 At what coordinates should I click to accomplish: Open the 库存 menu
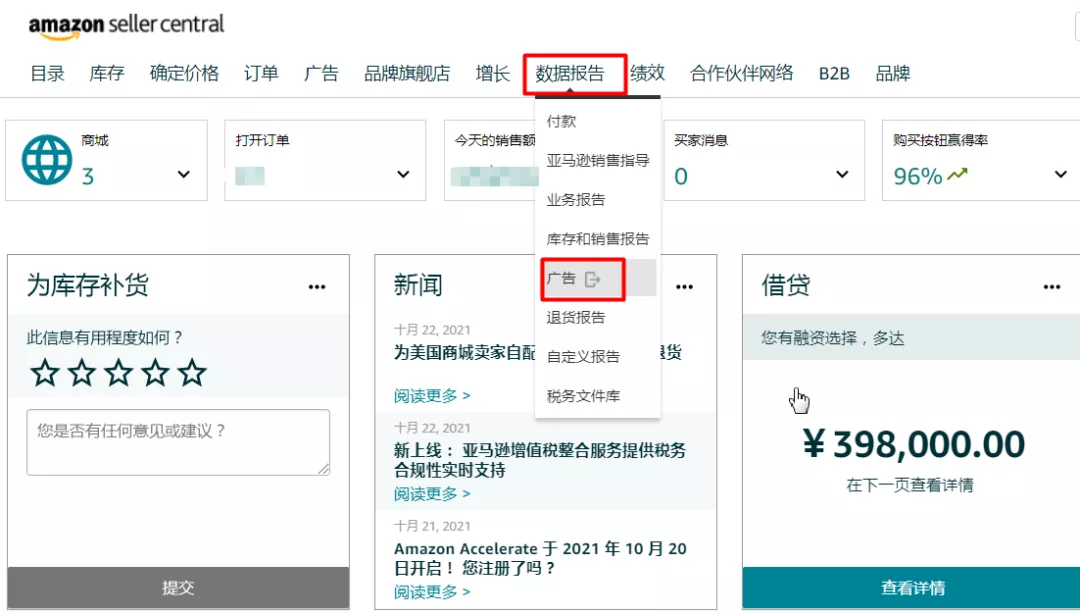pyautogui.click(x=107, y=73)
